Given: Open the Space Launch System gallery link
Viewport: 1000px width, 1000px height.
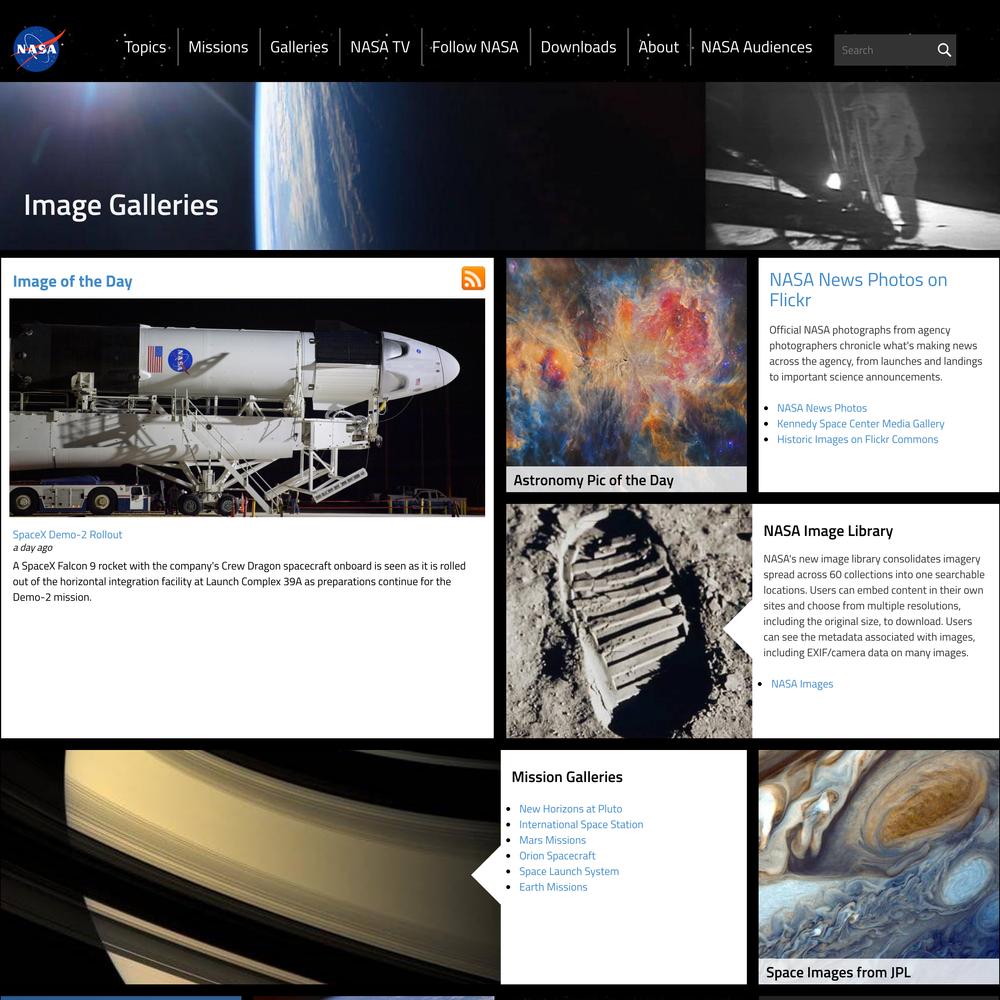Looking at the screenshot, I should point(569,871).
